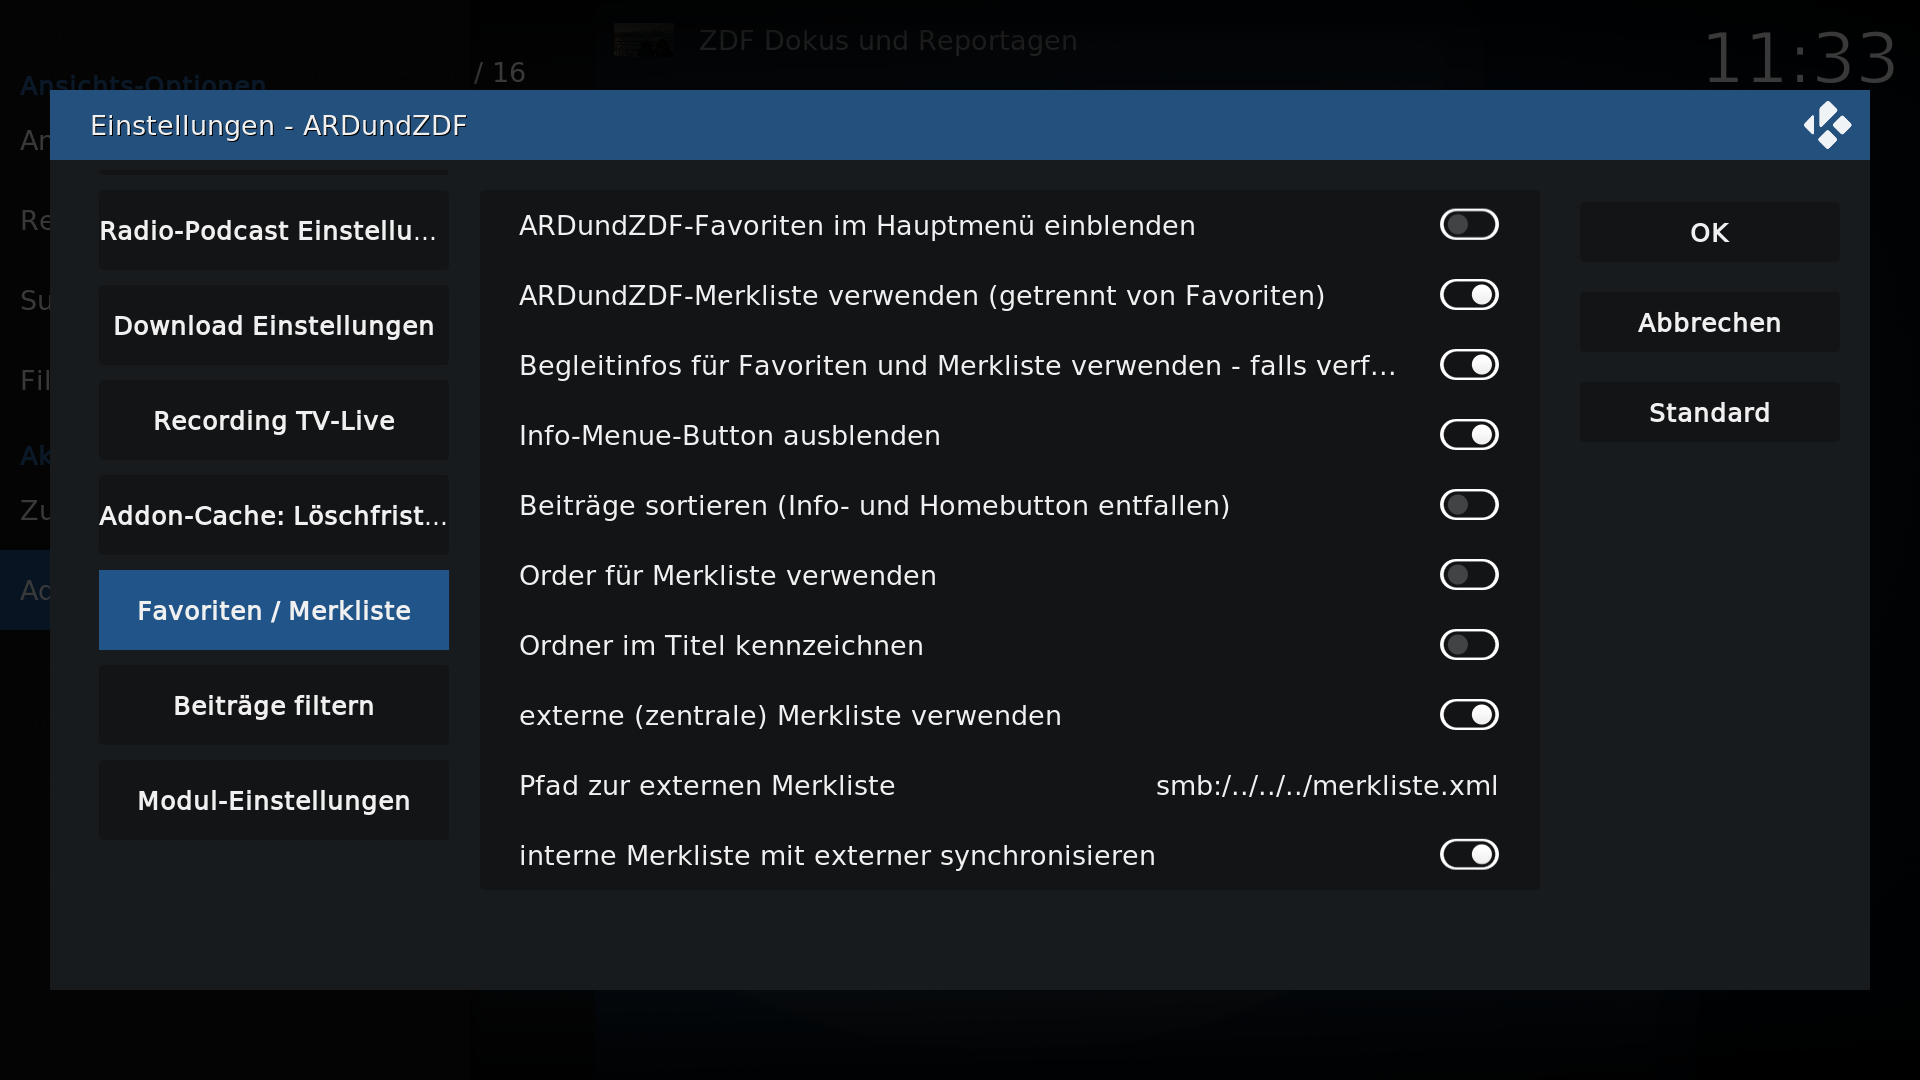Click ZDF Dokus und Reportagen thumbnail icon
The height and width of the screenshot is (1080, 1920).
[643, 41]
